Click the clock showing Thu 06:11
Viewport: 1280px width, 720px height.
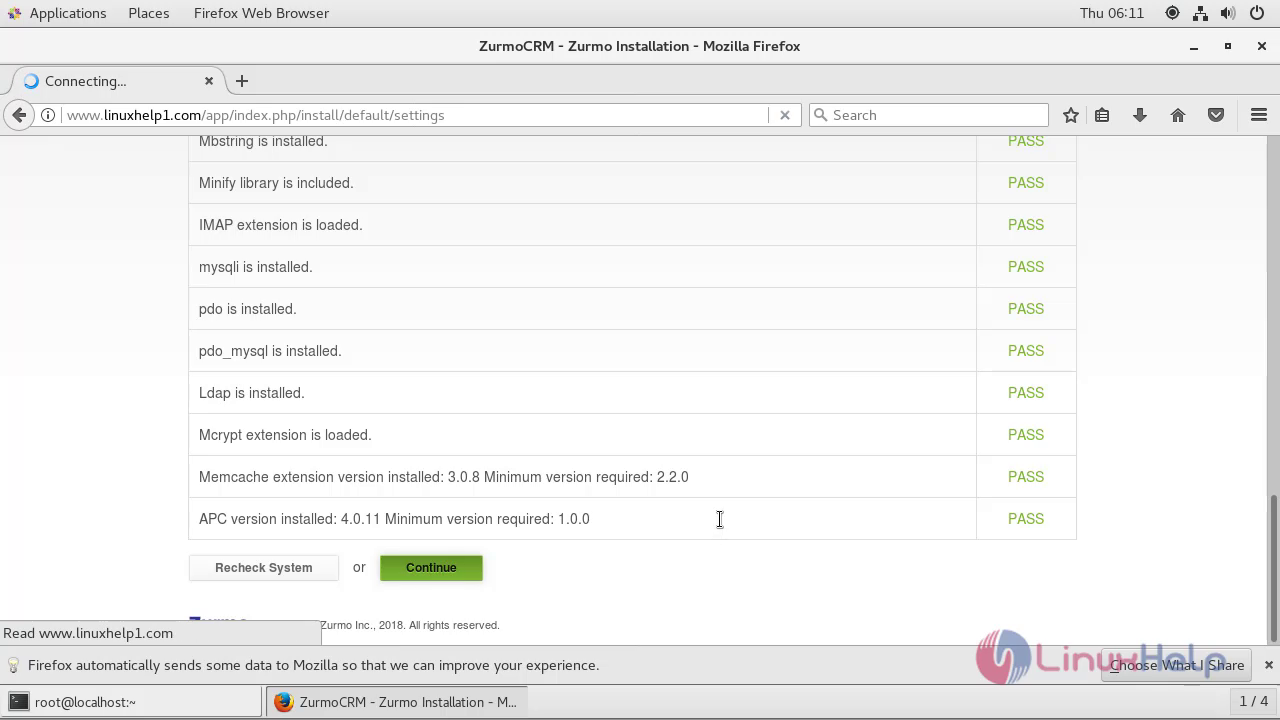coord(1112,13)
